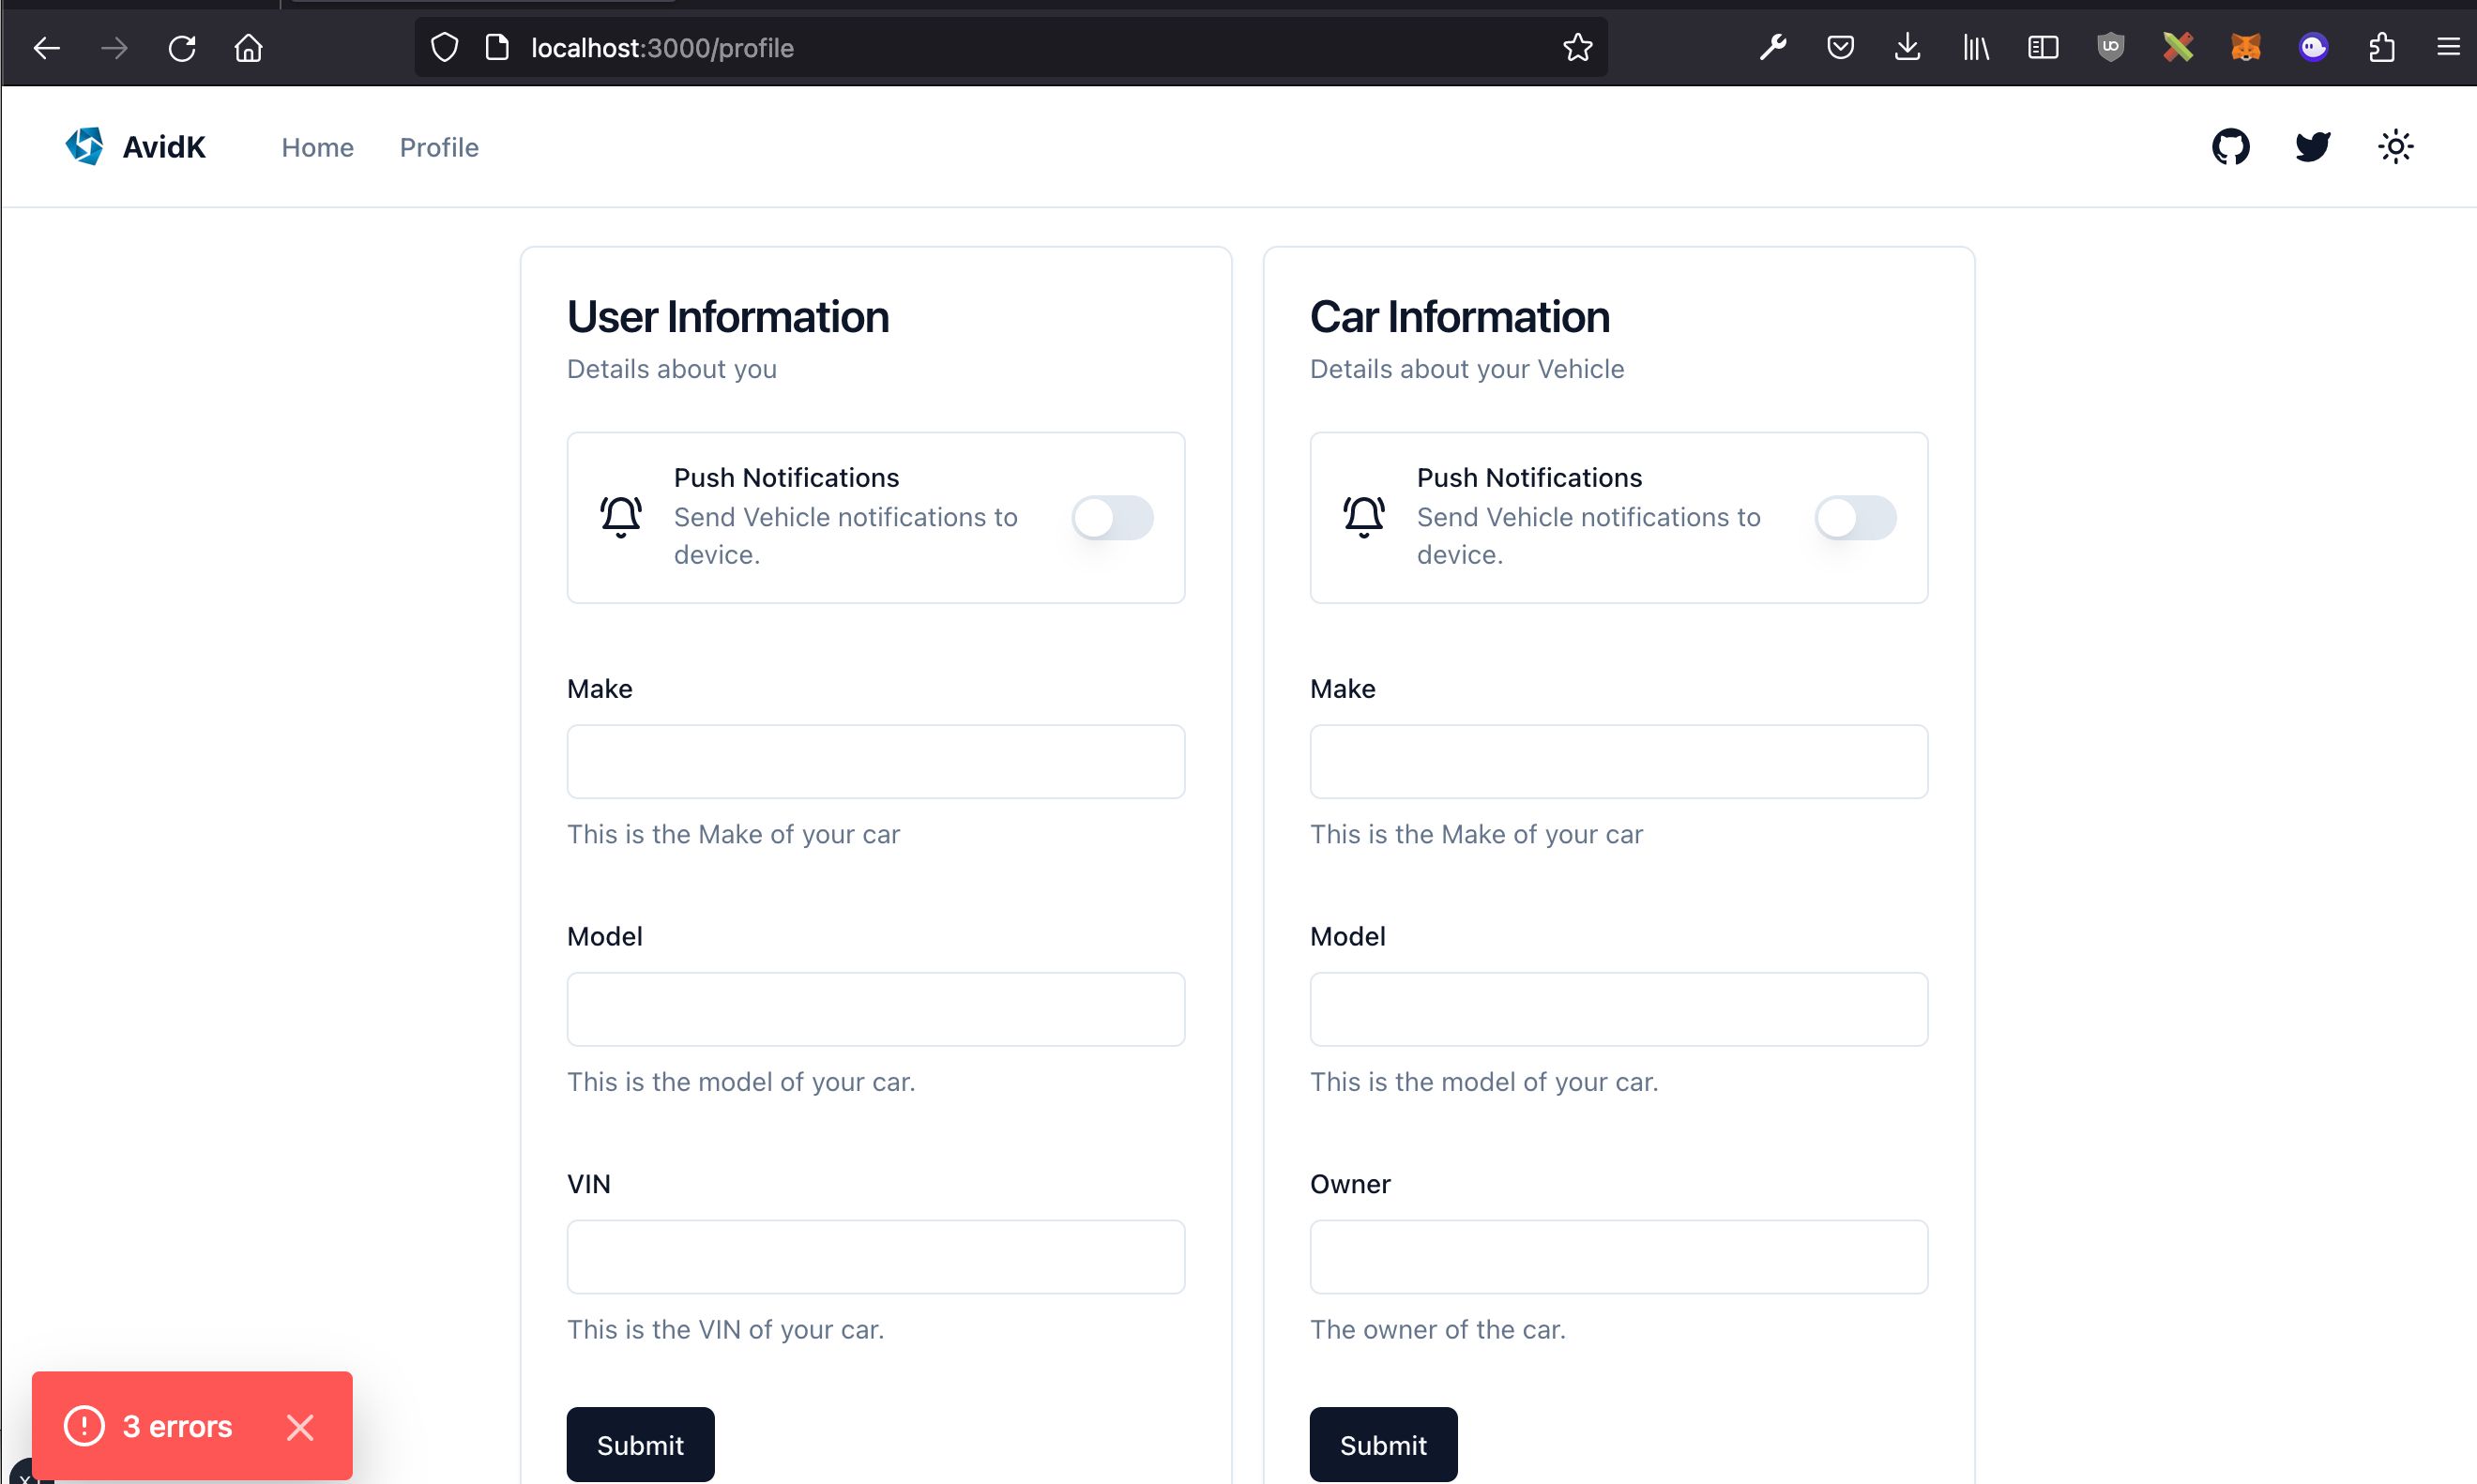Click bell icon in User Information card
This screenshot has height=1484, width=2477.
point(621,517)
